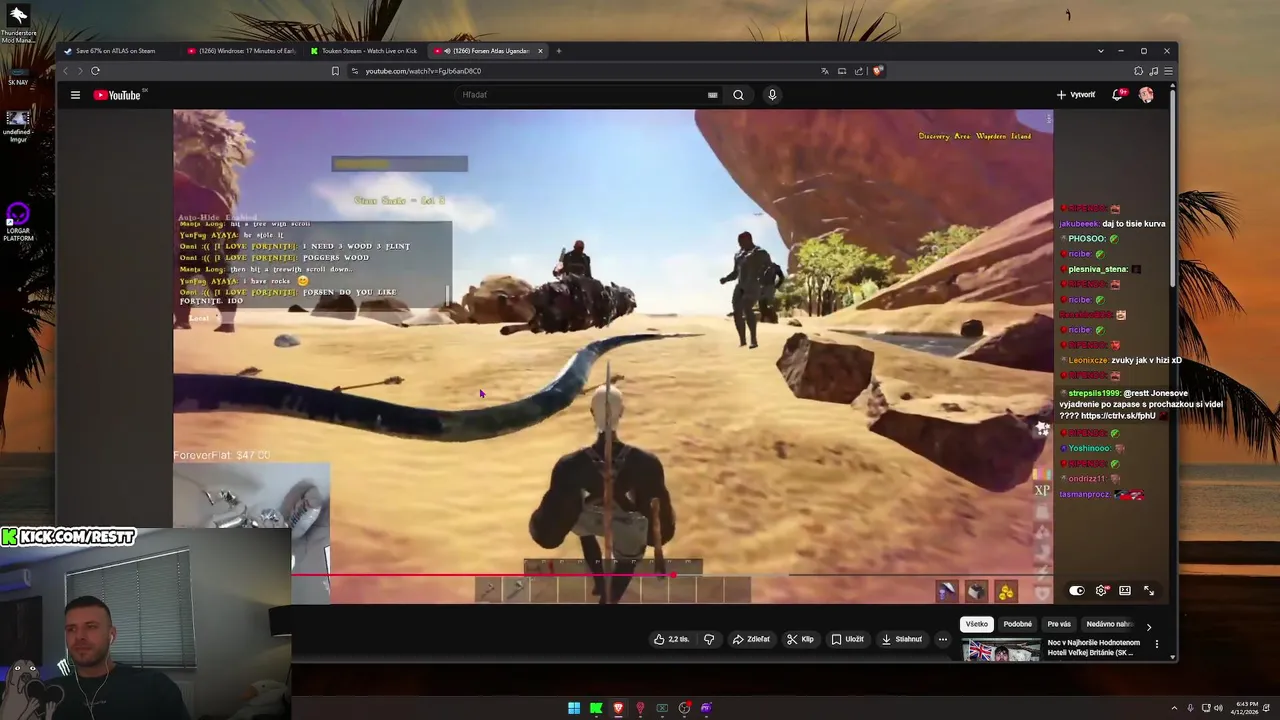Viewport: 1280px width, 720px height.
Task: Open more actions three-dot menu under video
Action: pos(942,639)
